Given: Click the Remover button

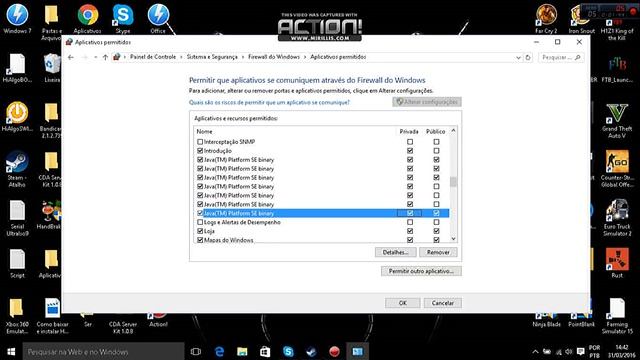Looking at the screenshot, I should [438, 253].
